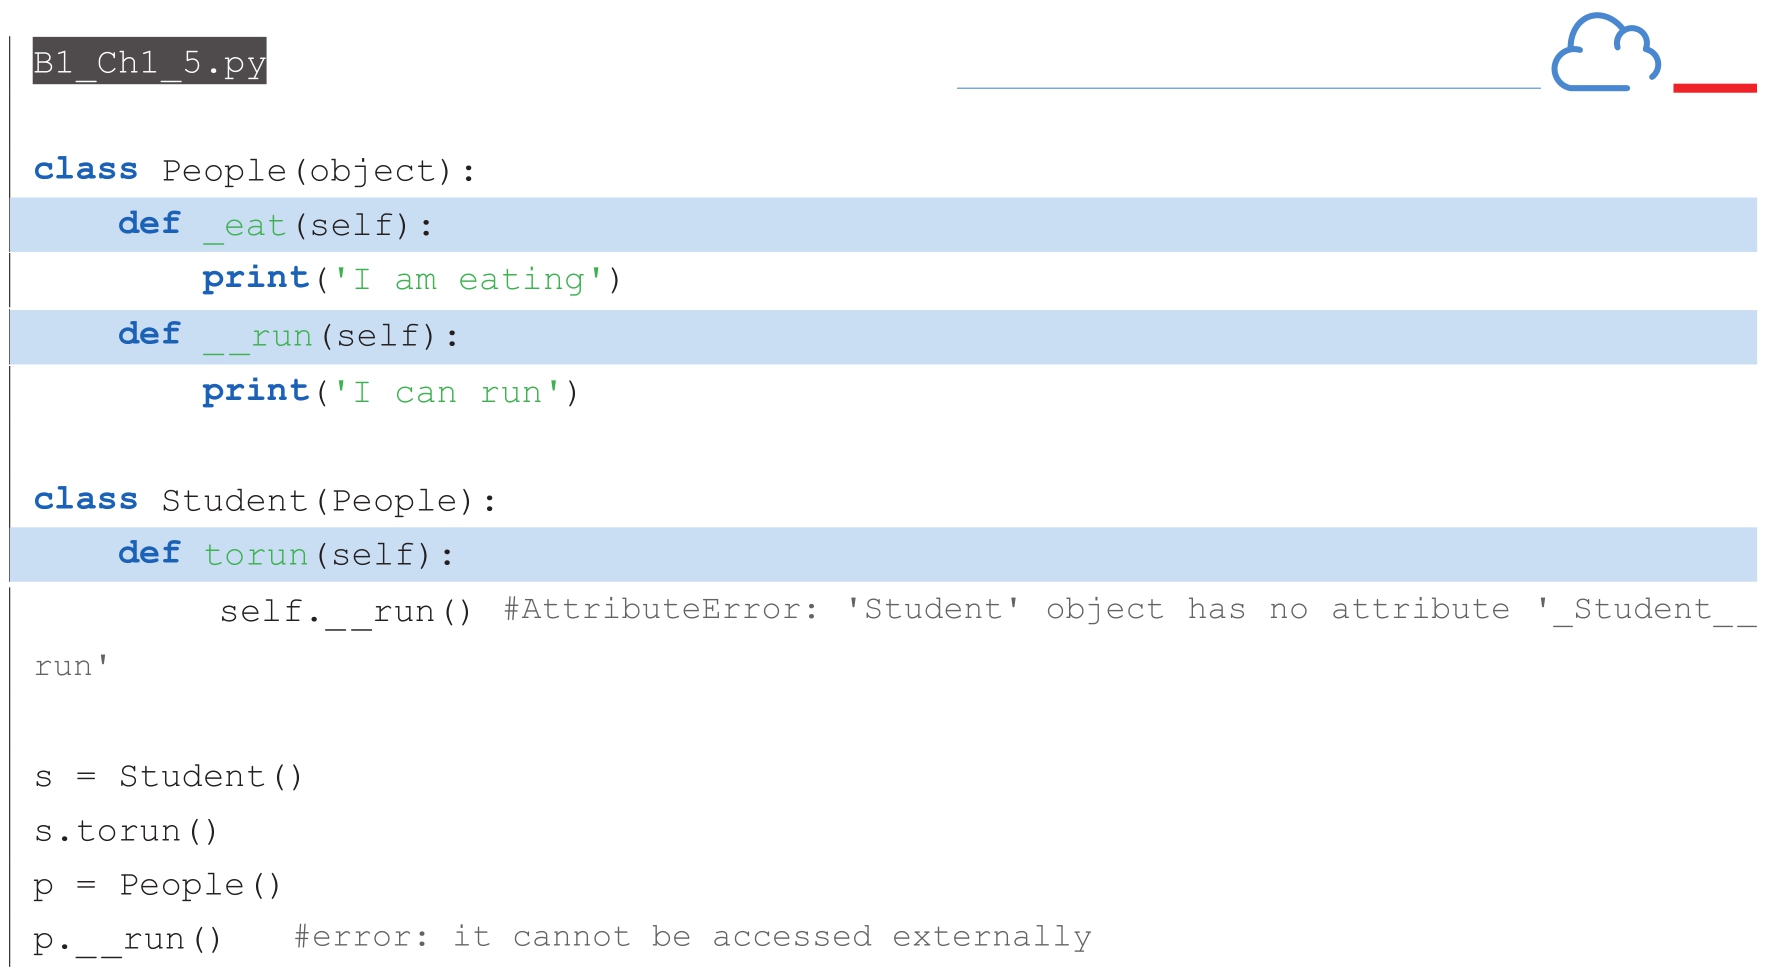Click the "p.__run()" call
Image resolution: width=1774 pixels, height=975 pixels.
point(127,940)
